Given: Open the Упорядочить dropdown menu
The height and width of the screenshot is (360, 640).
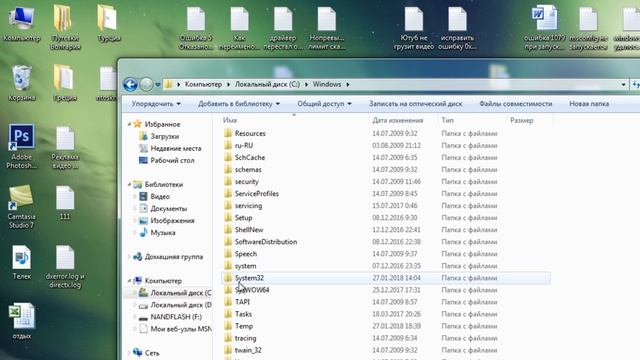Looking at the screenshot, I should pos(156,104).
